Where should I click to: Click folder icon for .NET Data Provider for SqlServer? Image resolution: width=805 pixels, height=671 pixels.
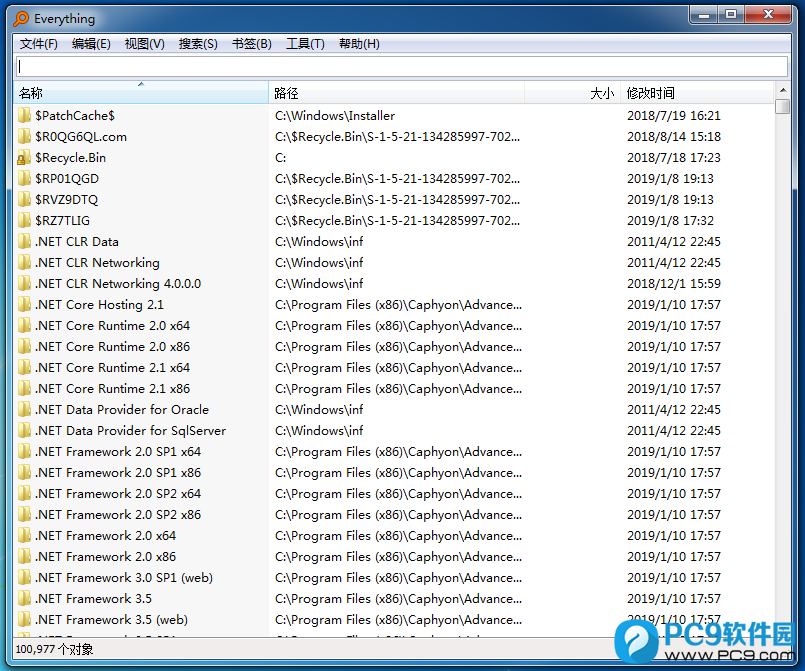(24, 431)
